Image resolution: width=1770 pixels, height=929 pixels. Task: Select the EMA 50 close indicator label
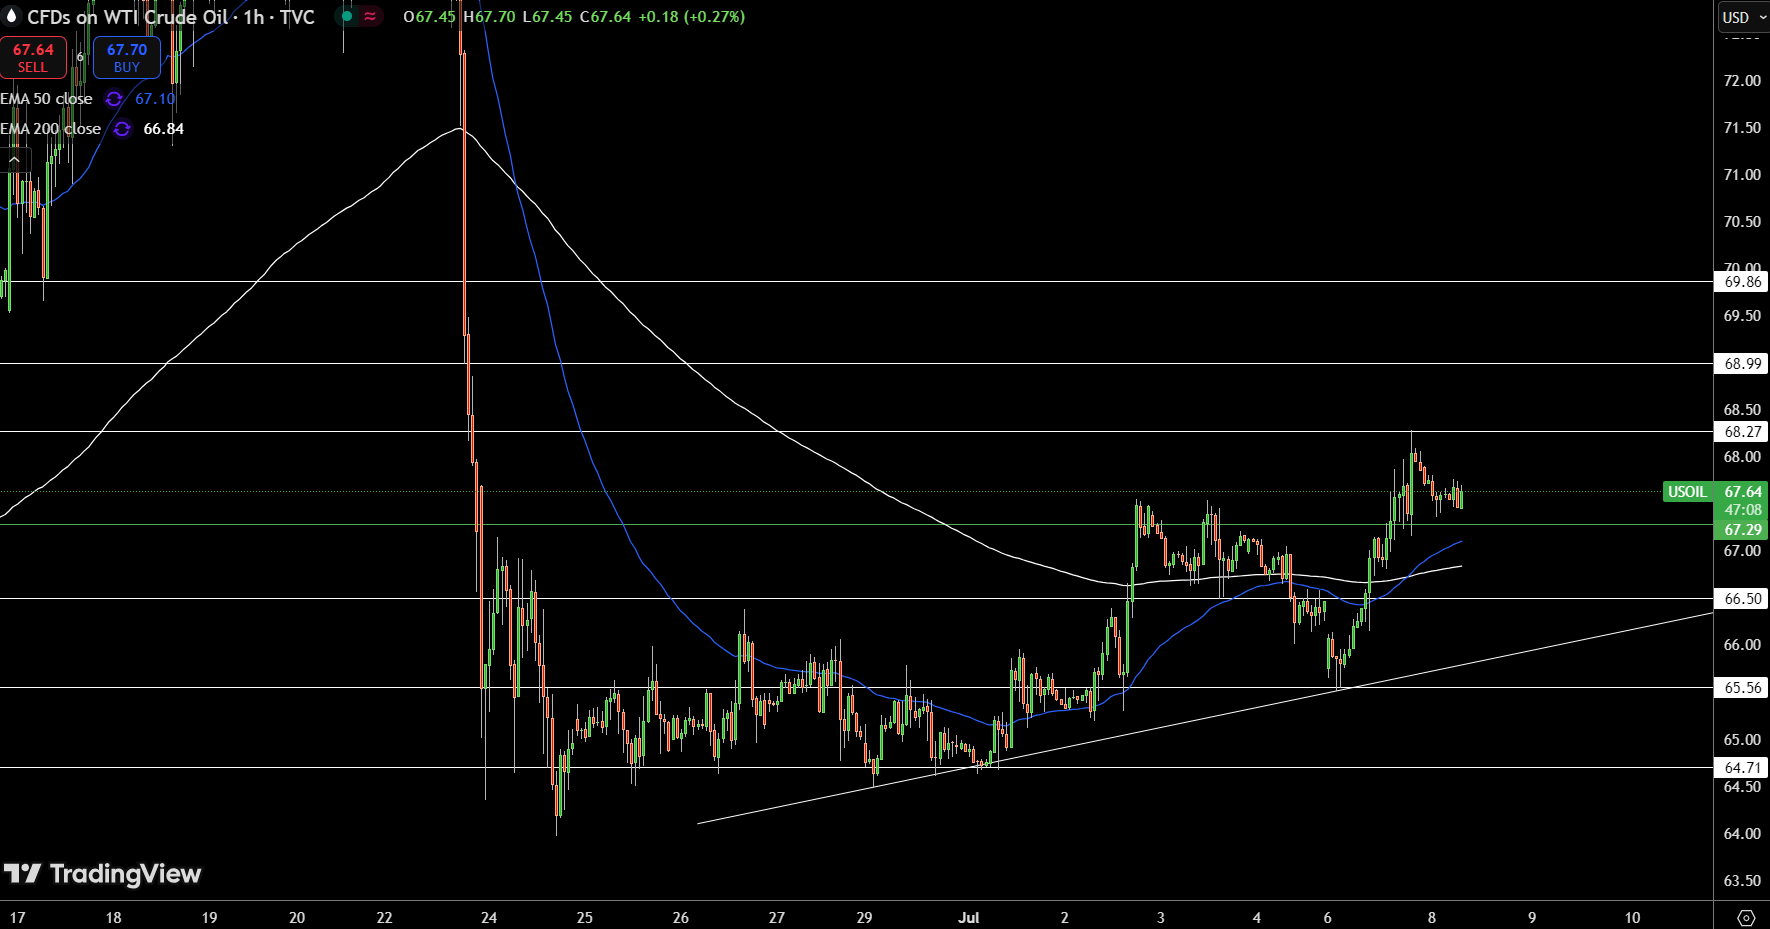click(x=46, y=99)
